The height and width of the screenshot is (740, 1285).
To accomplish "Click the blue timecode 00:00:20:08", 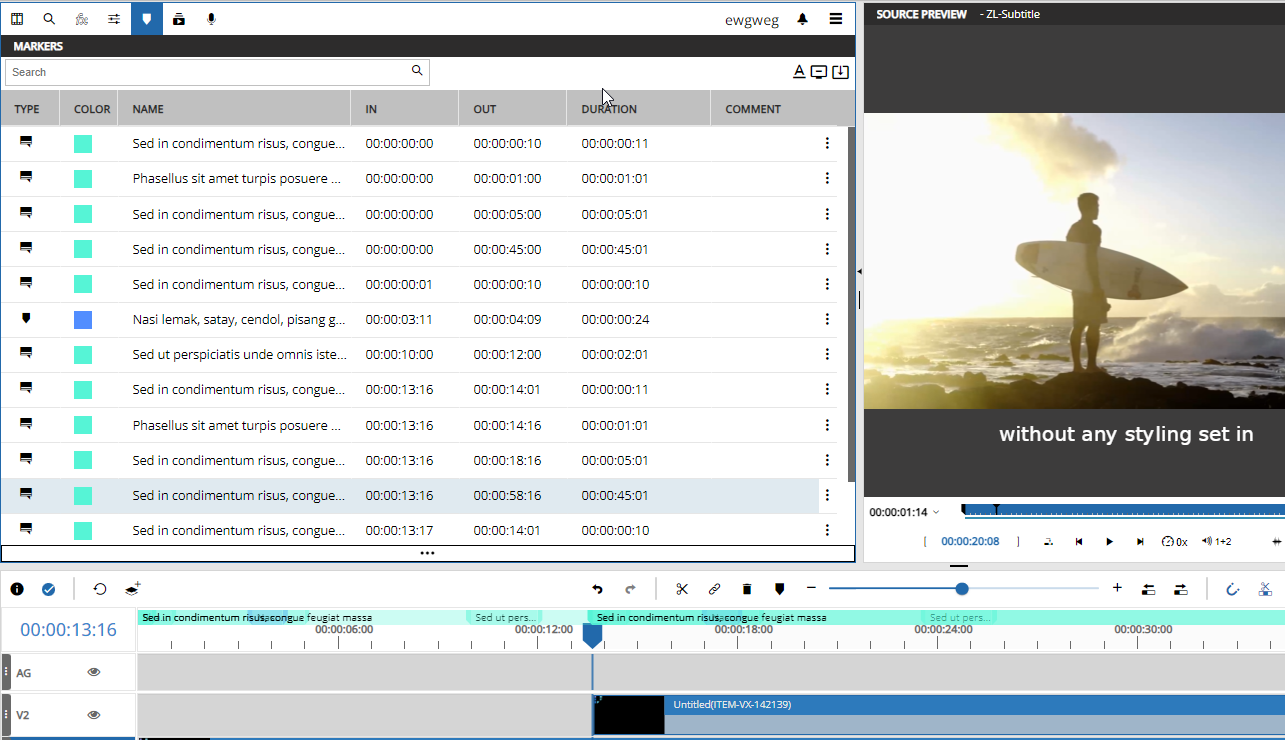I will point(970,541).
